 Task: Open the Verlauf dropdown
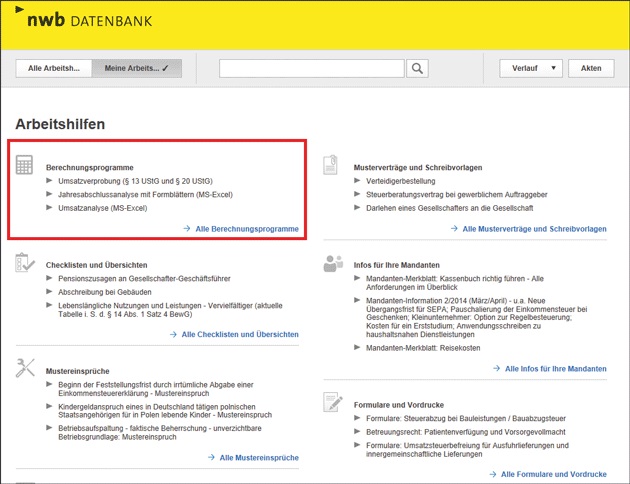click(531, 68)
